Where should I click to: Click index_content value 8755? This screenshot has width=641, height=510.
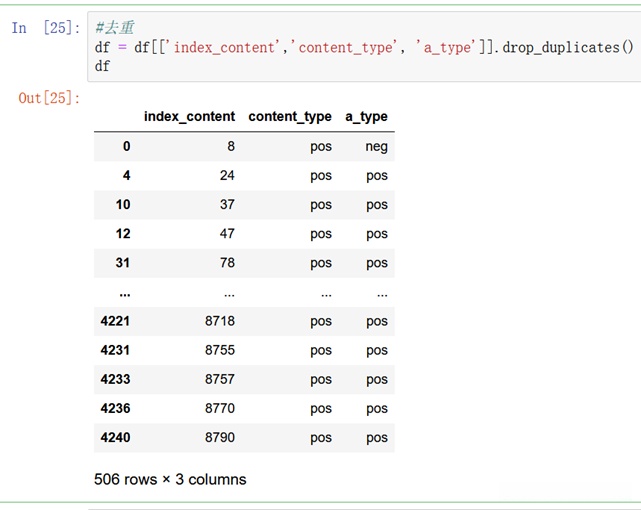click(x=220, y=350)
